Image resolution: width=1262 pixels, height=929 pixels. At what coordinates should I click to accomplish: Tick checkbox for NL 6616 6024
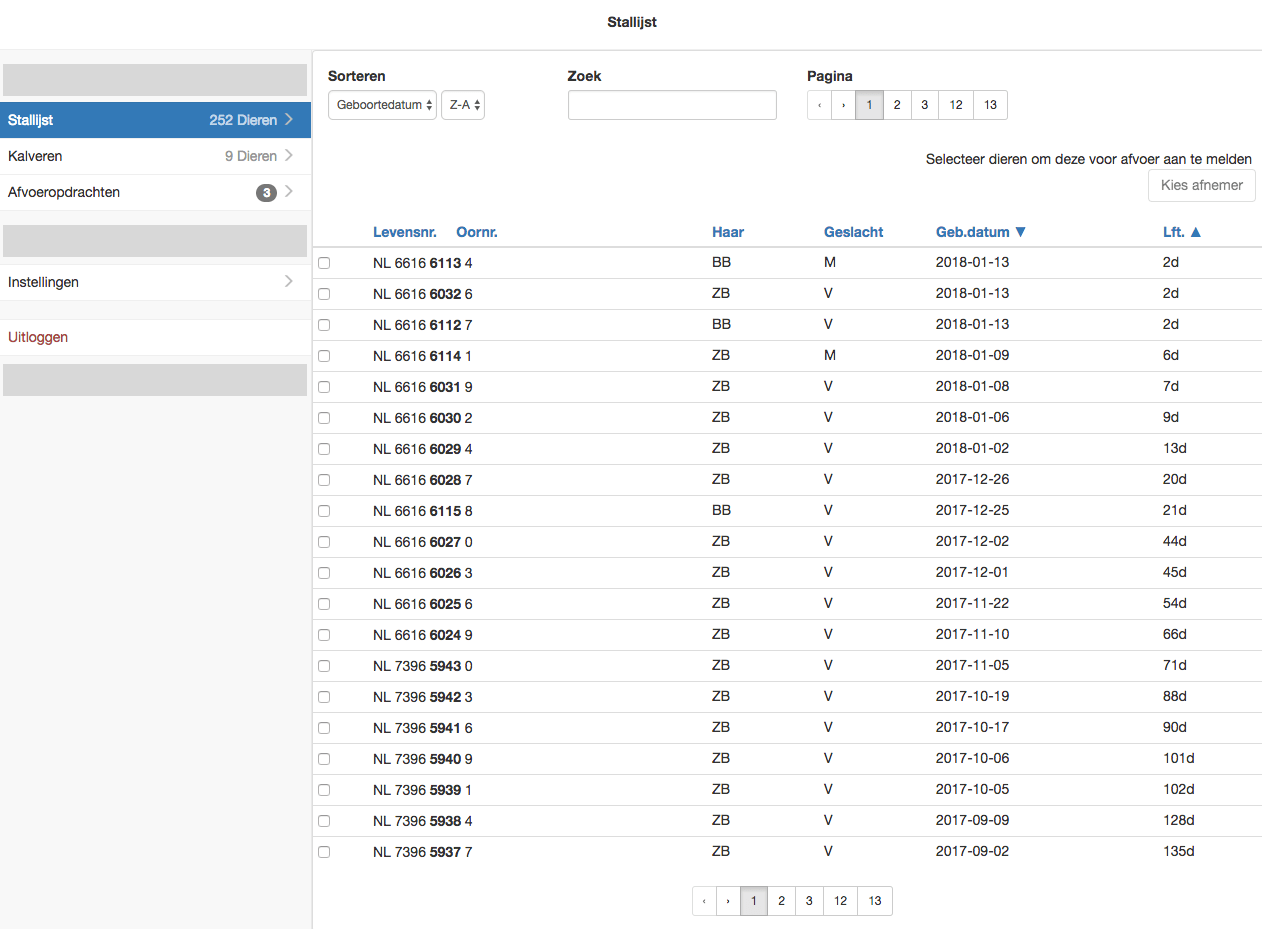pyautogui.click(x=324, y=635)
